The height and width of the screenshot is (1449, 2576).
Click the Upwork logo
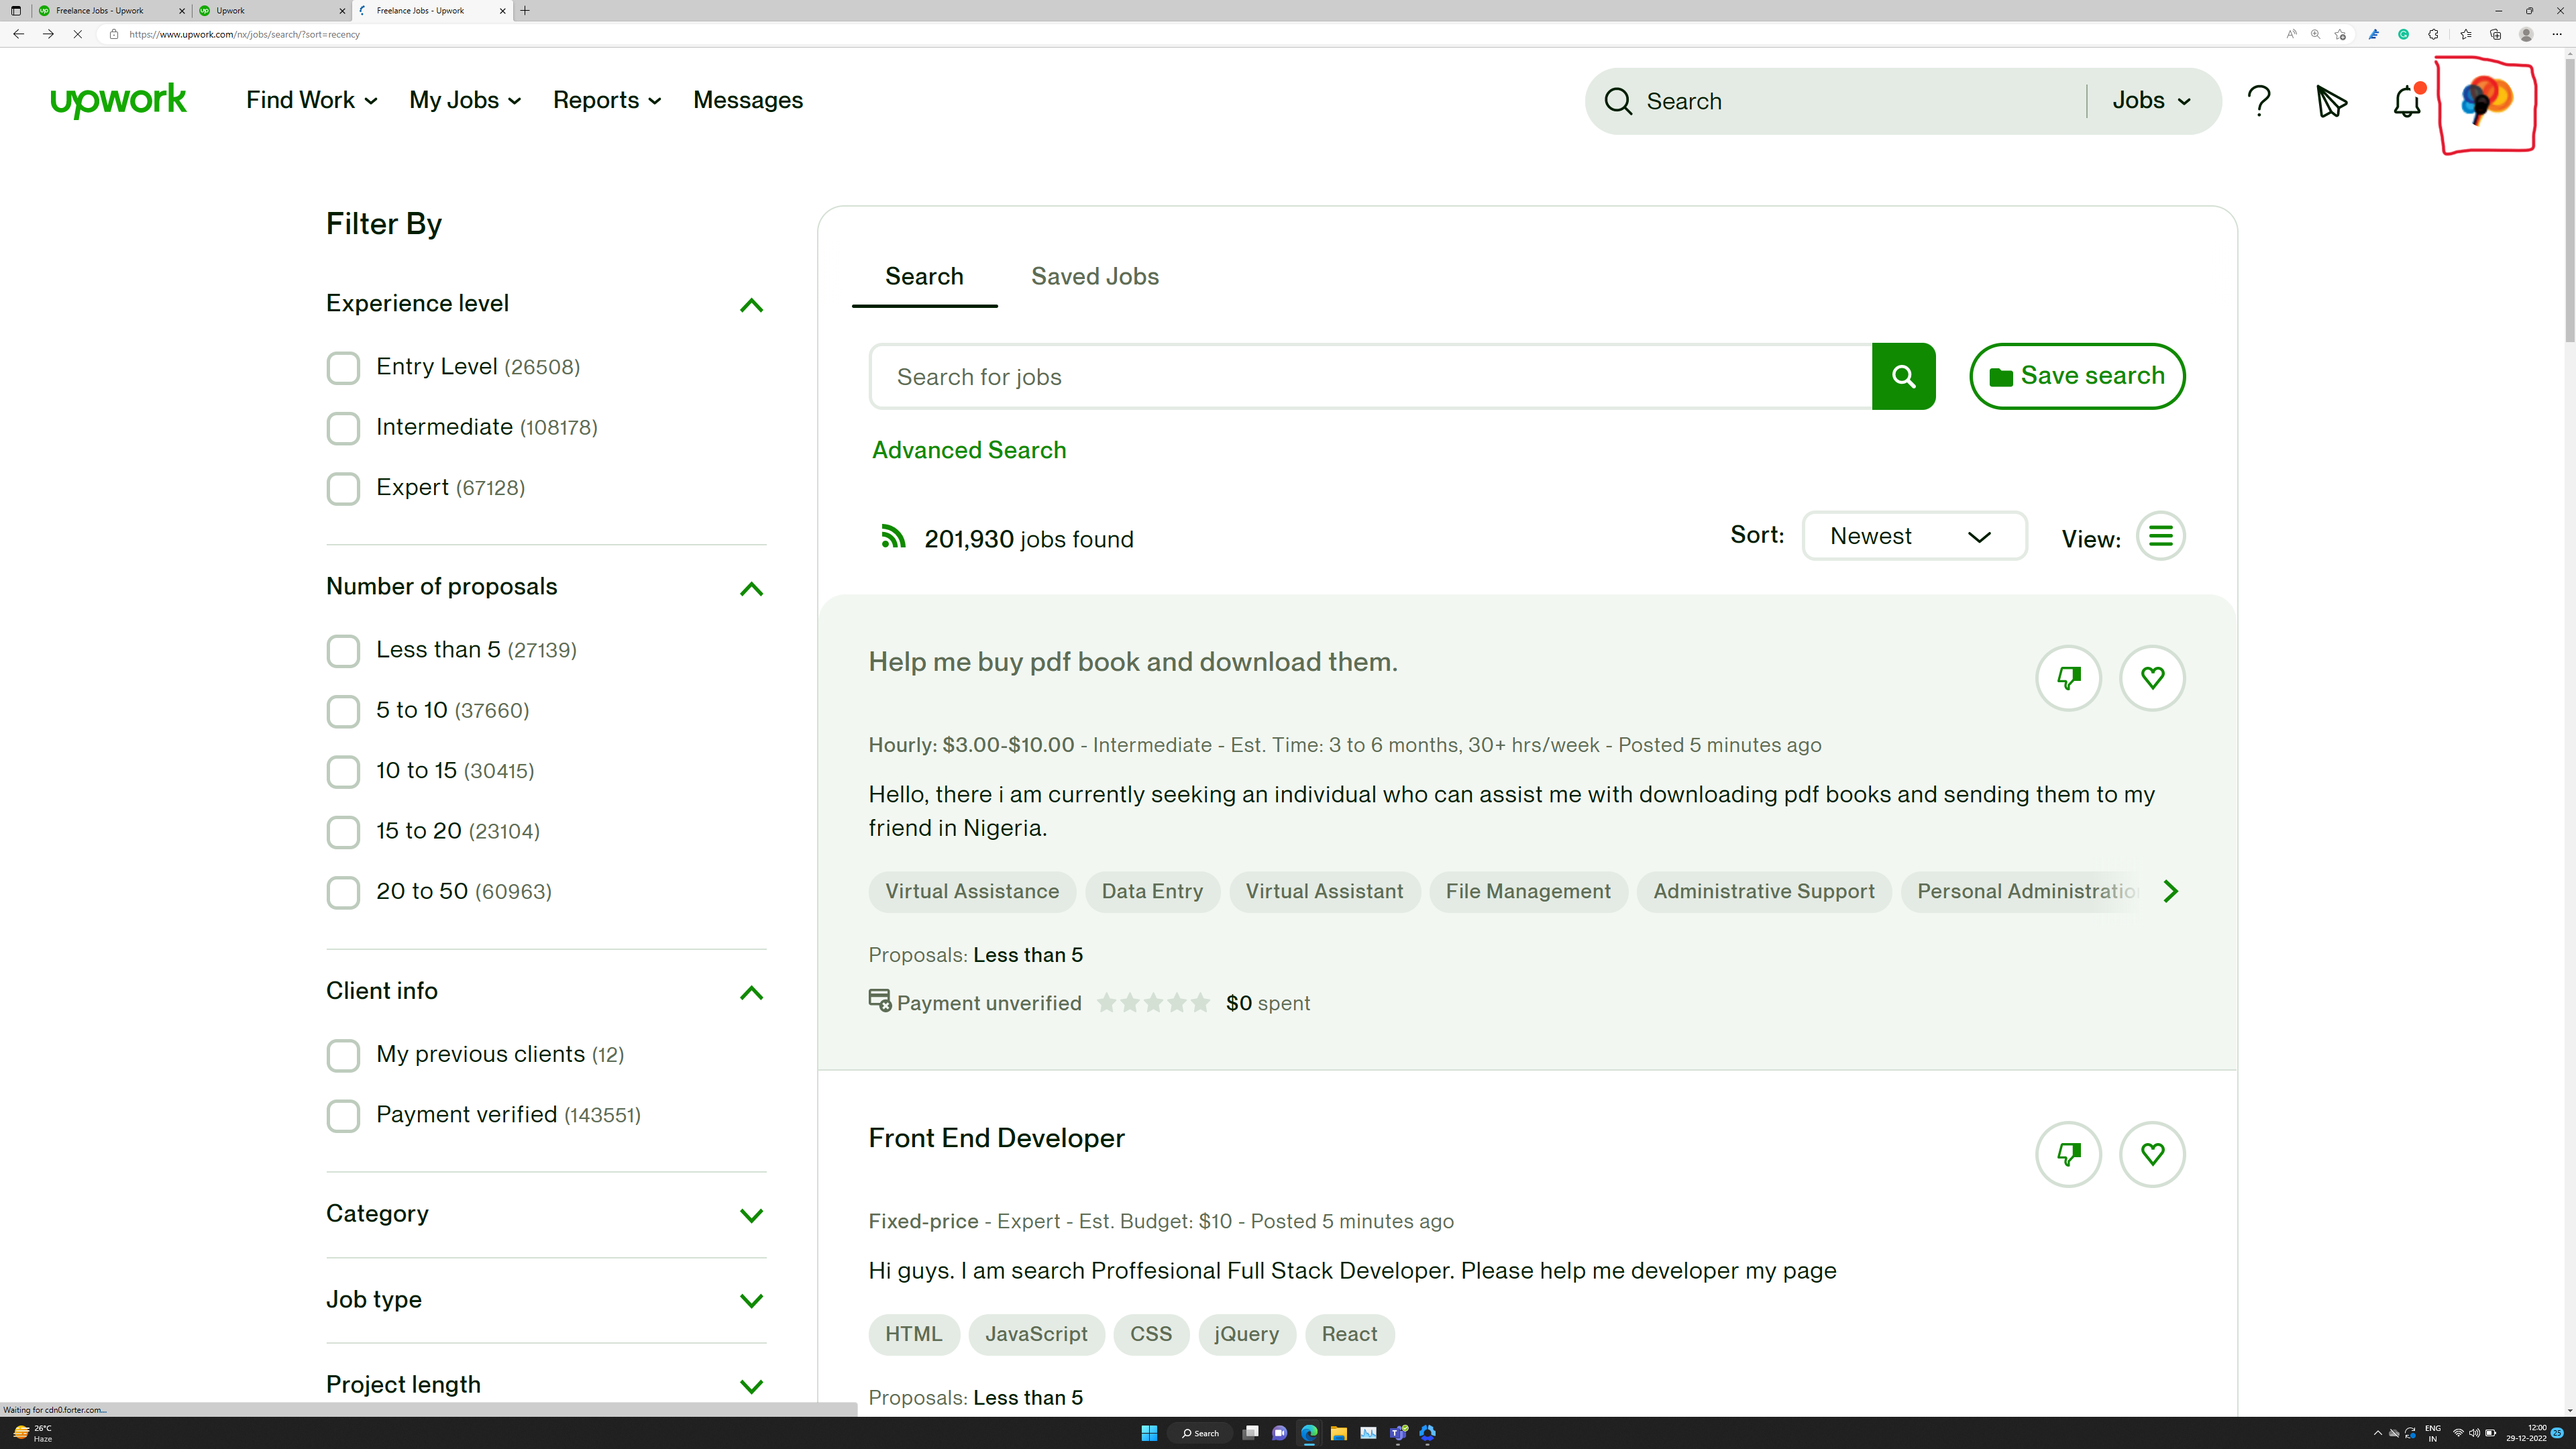point(118,100)
